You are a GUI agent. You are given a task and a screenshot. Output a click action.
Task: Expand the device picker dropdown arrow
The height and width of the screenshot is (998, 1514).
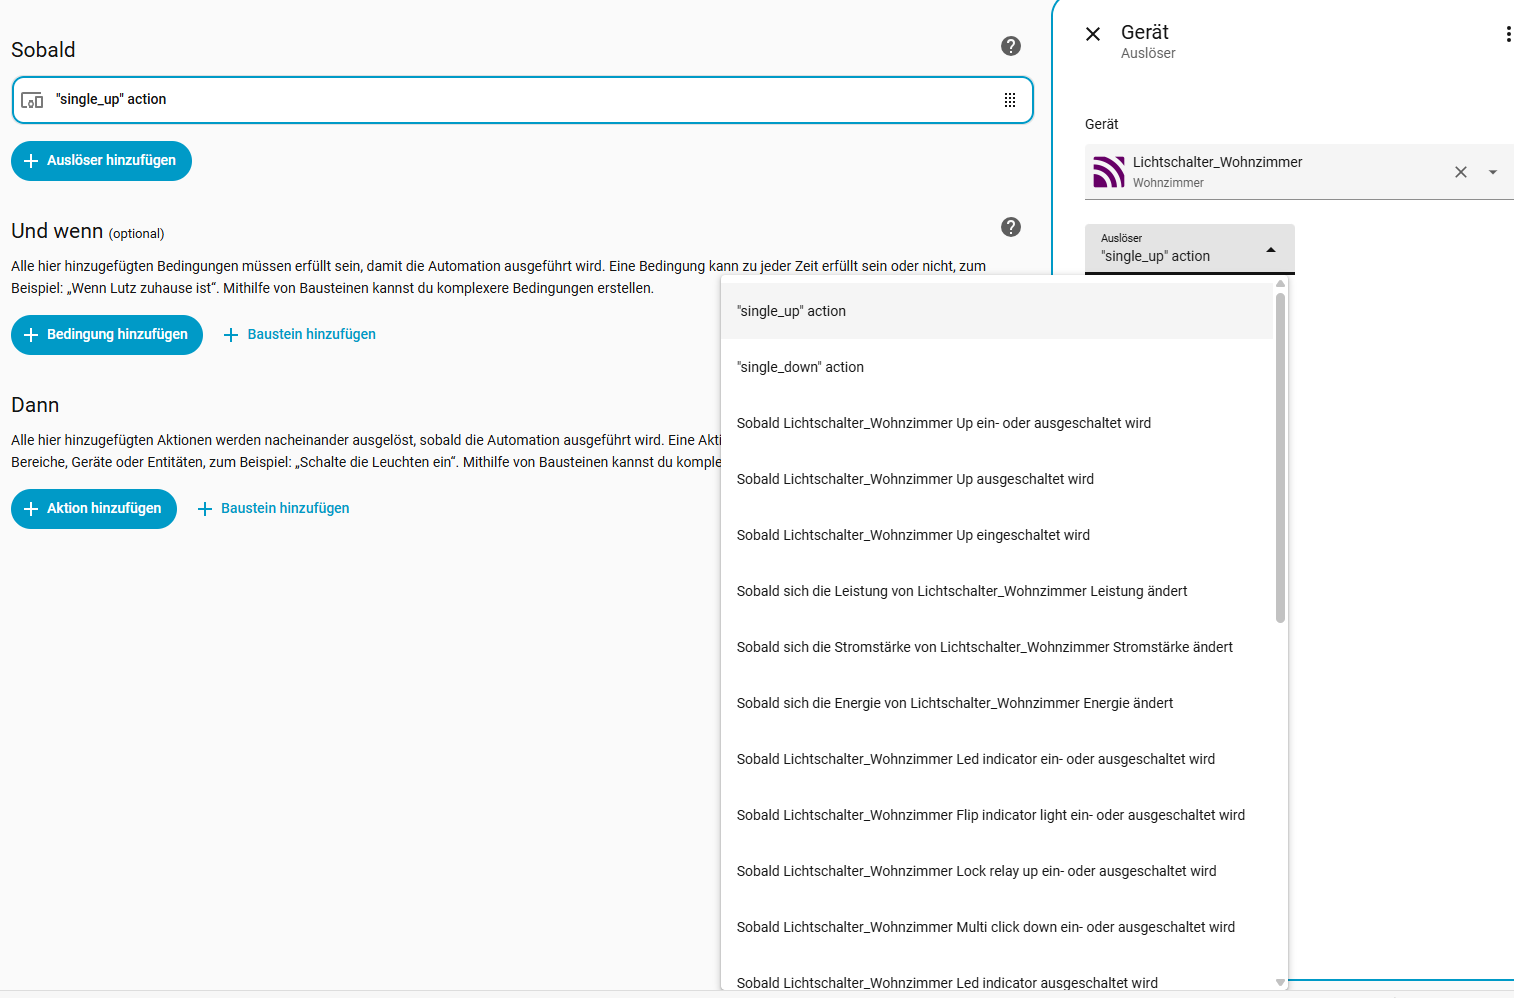[1493, 172]
